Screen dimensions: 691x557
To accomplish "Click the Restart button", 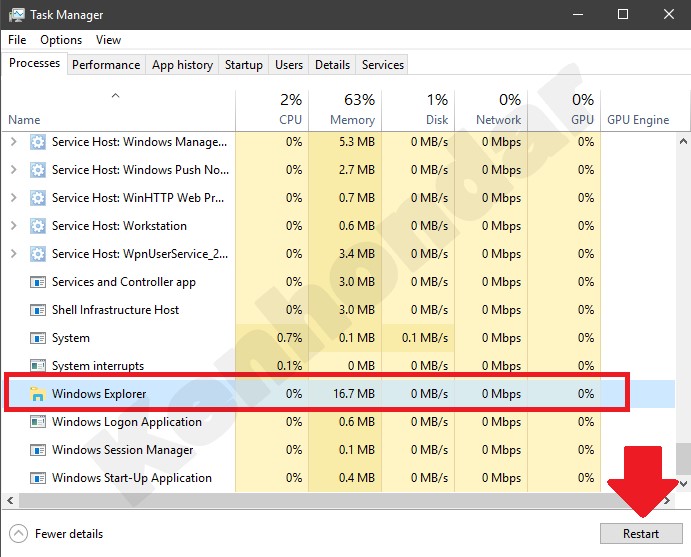I will 641,534.
